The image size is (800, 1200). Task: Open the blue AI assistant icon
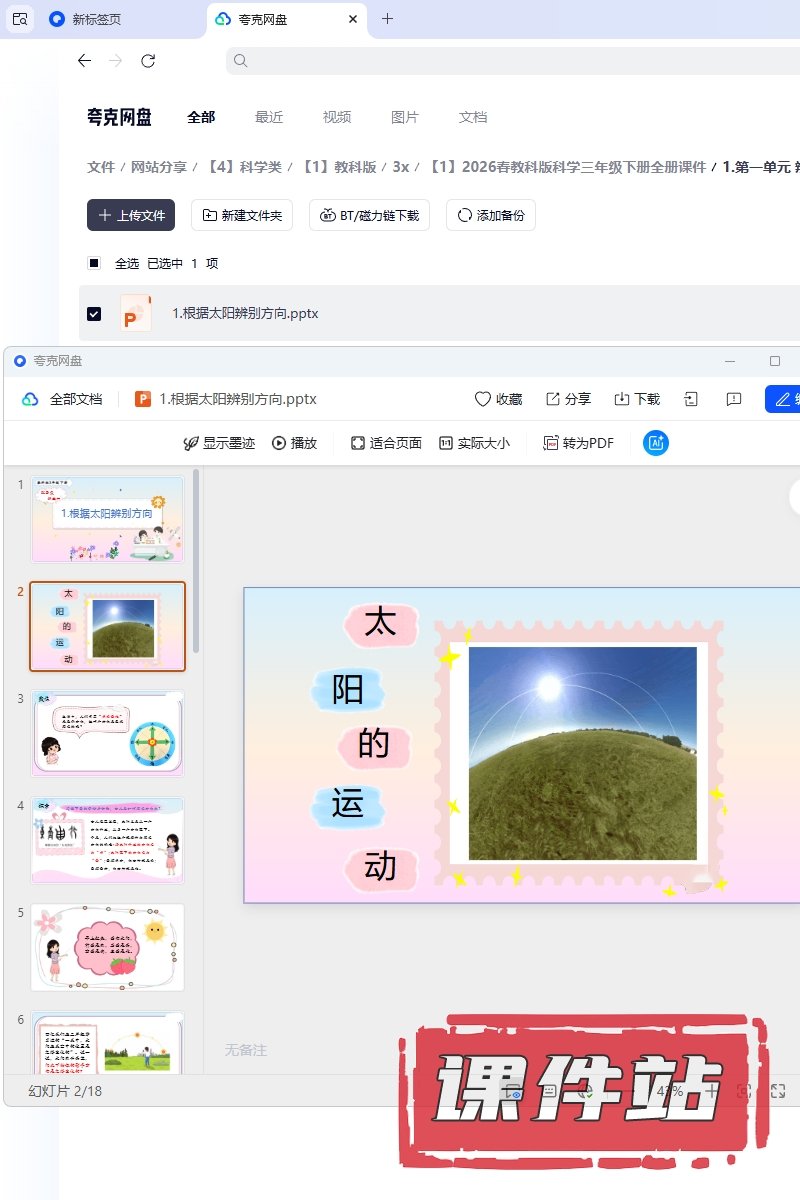coord(656,443)
